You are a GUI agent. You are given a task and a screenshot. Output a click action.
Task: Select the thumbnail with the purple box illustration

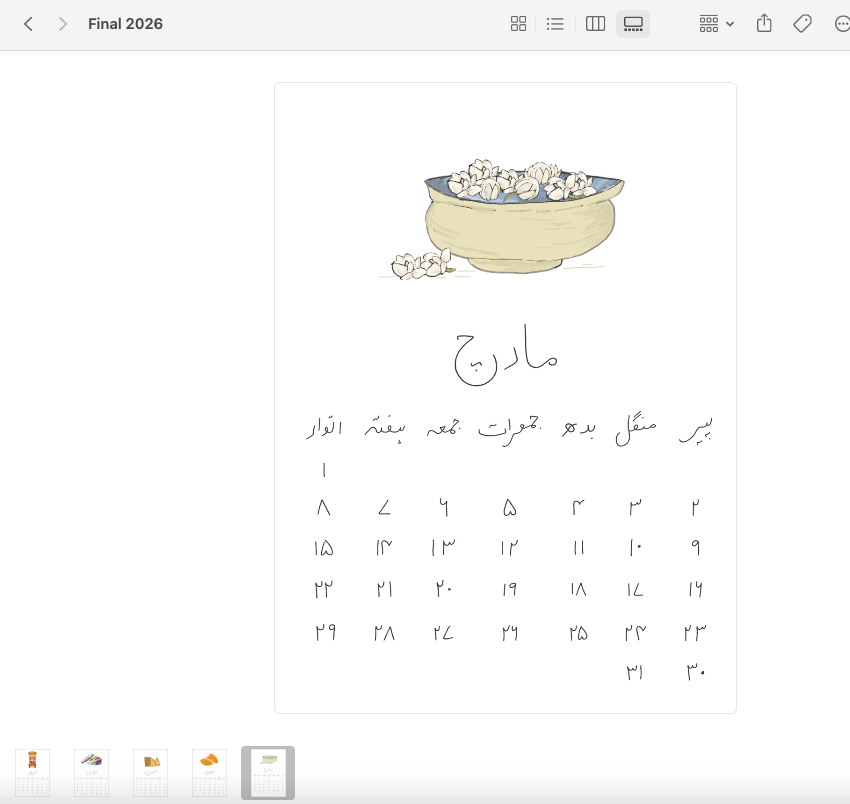(x=92, y=772)
